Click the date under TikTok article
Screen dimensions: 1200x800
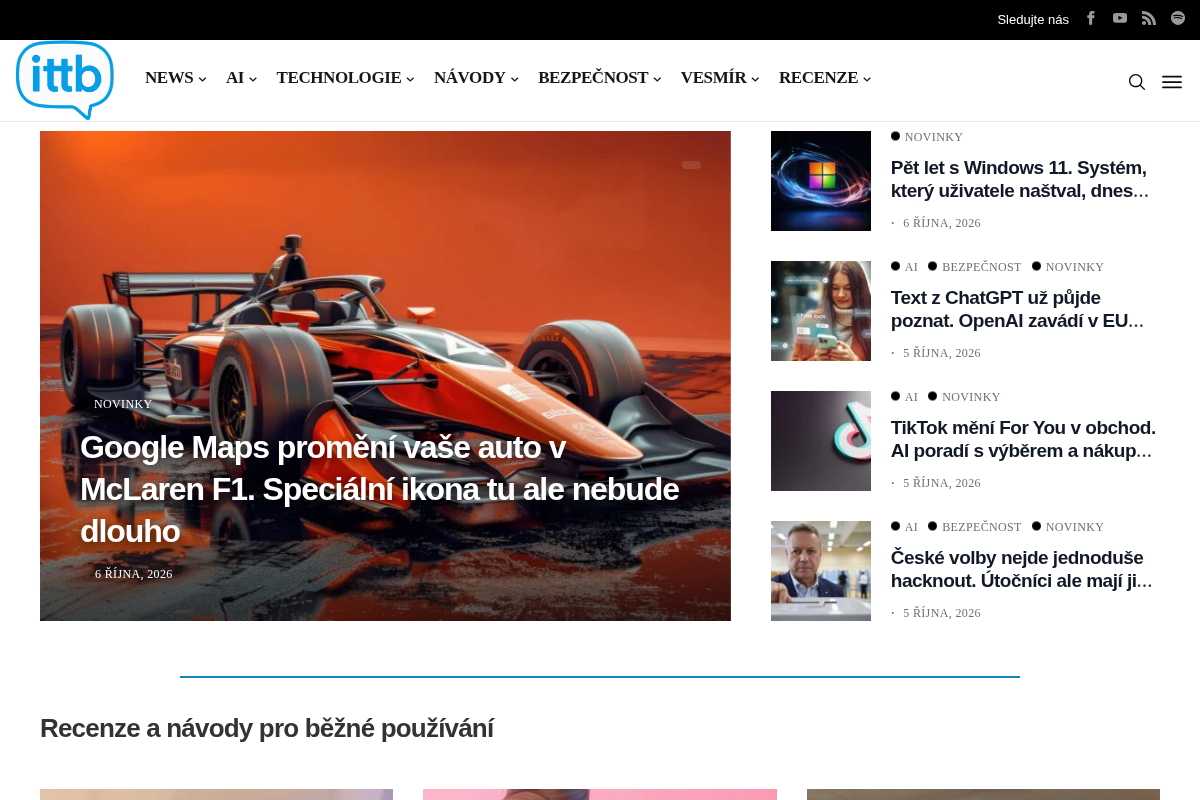[942, 483]
